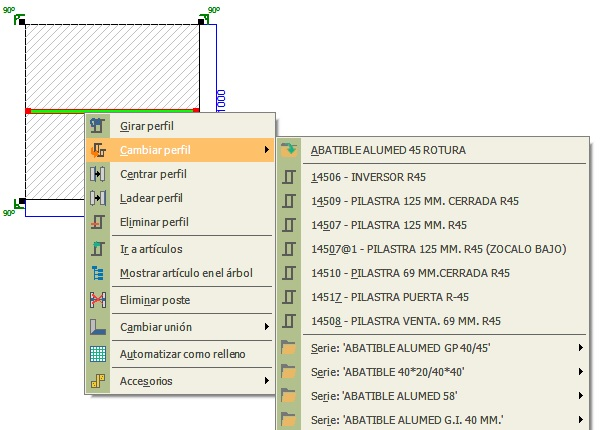
Task: Open Serie 'ABATIBLE 40*20/40*40' text
Action: (x=388, y=372)
